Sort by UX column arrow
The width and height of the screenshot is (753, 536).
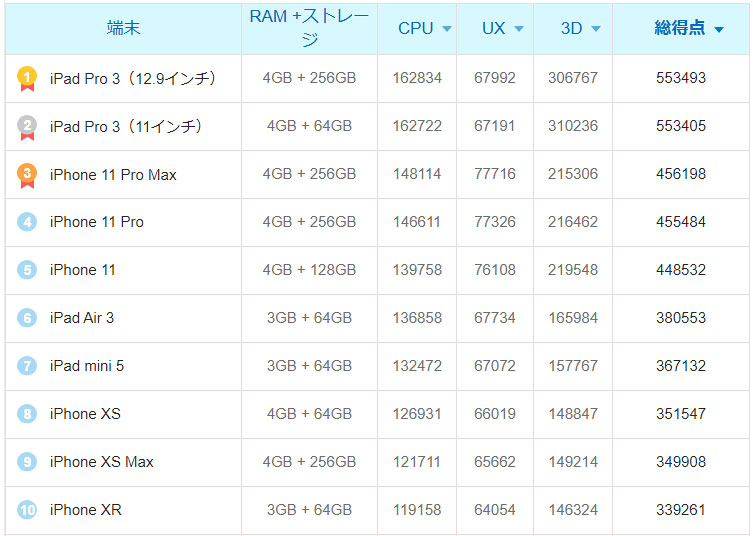(x=519, y=29)
